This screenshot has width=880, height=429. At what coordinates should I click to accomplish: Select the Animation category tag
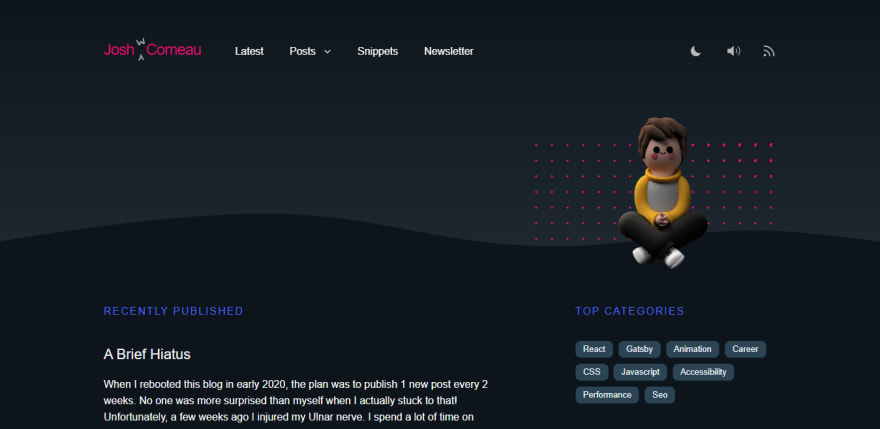click(693, 349)
